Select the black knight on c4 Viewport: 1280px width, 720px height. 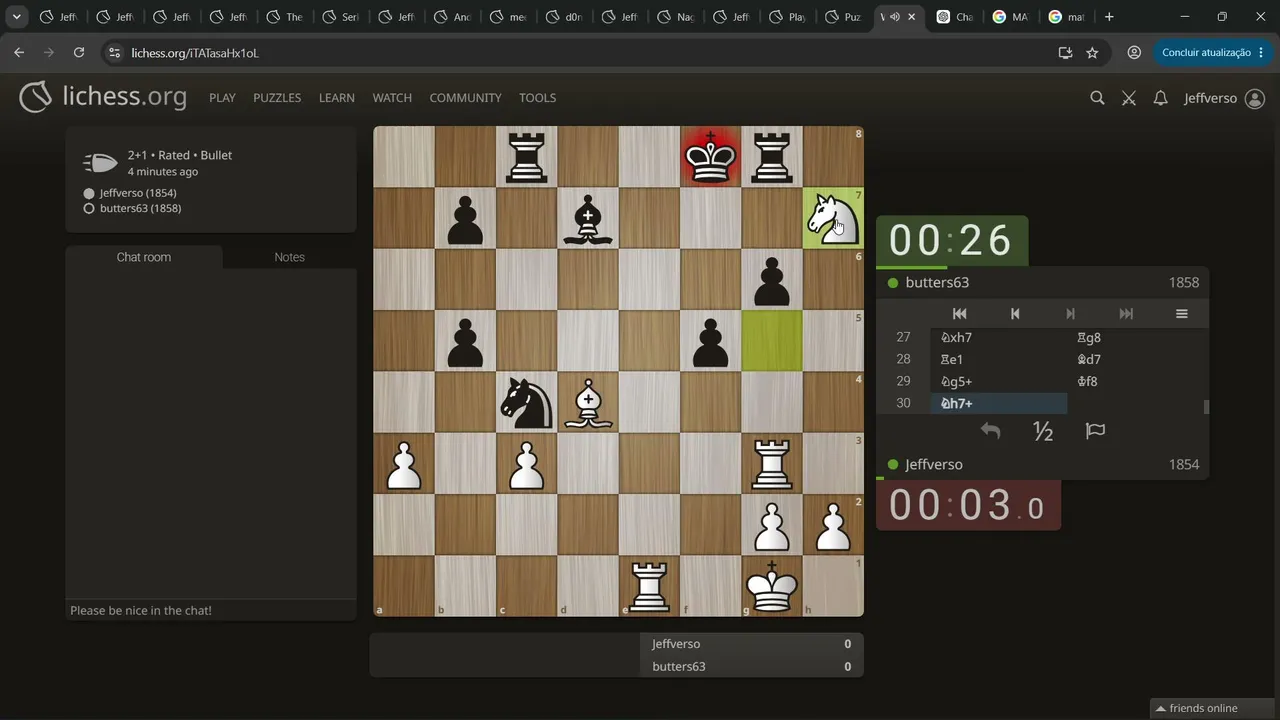526,402
